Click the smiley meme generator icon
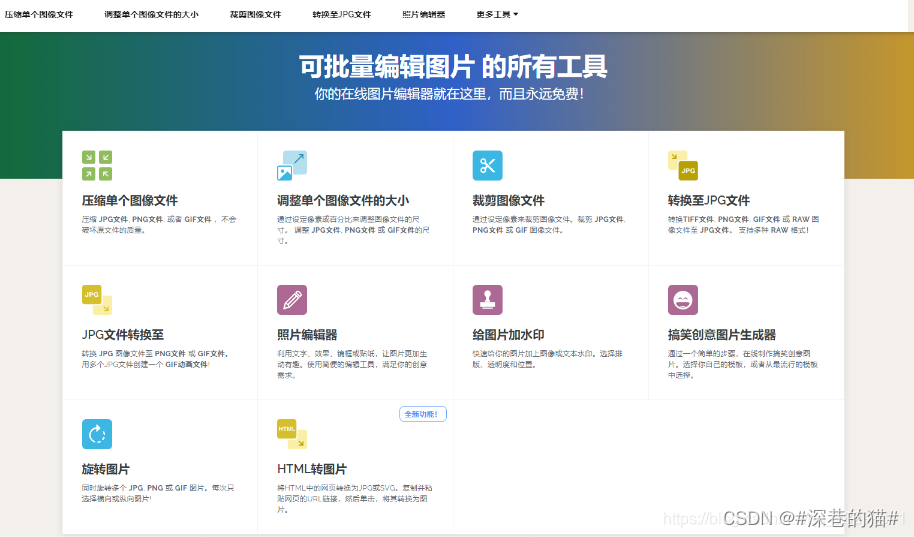The image size is (914, 537). click(x=683, y=300)
